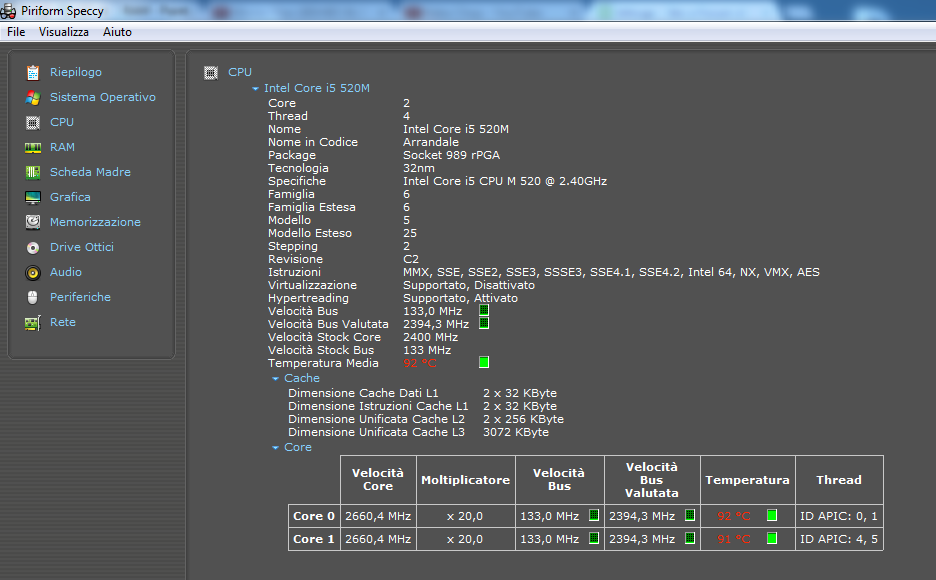Click the CPU heading link in main panel
This screenshot has width=936, height=580.
tap(240, 72)
